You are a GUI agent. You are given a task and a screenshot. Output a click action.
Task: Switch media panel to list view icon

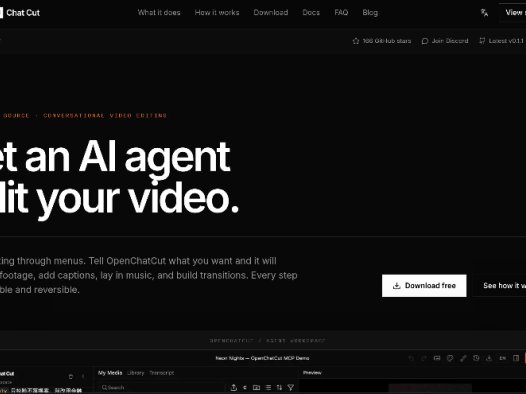(x=268, y=388)
